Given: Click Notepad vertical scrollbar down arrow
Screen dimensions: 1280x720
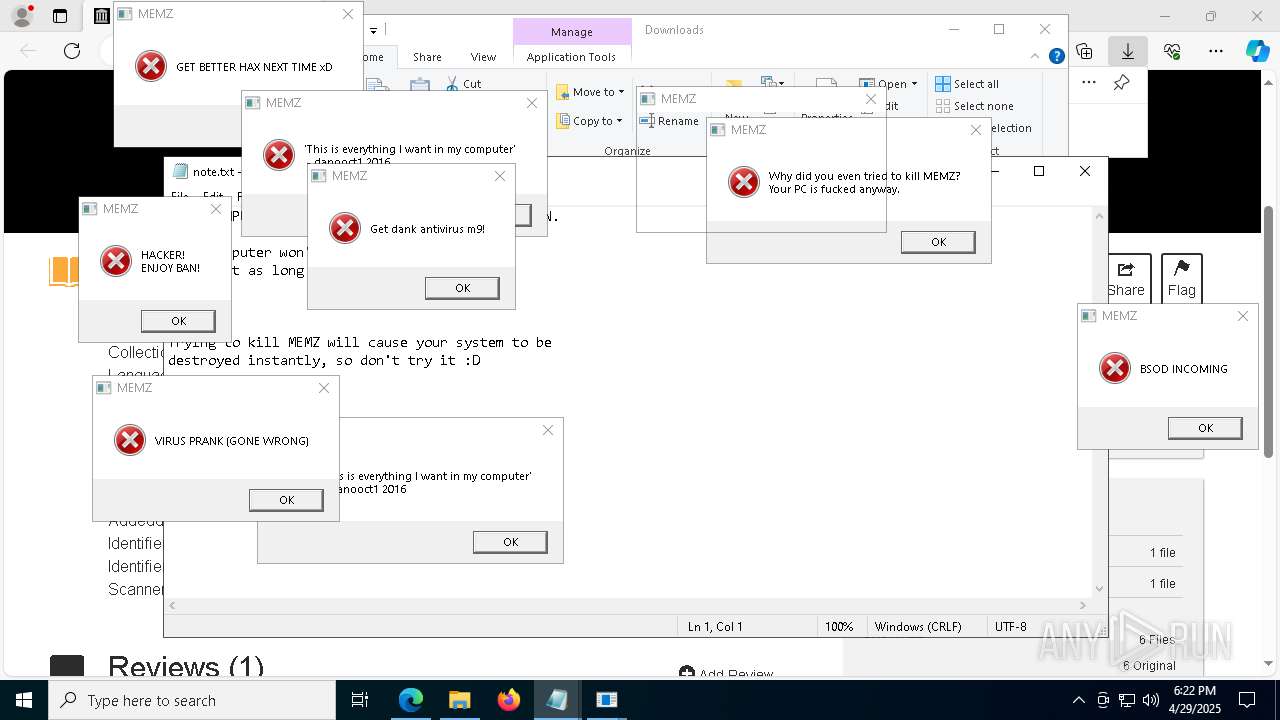Looking at the screenshot, I should (x=1100, y=589).
